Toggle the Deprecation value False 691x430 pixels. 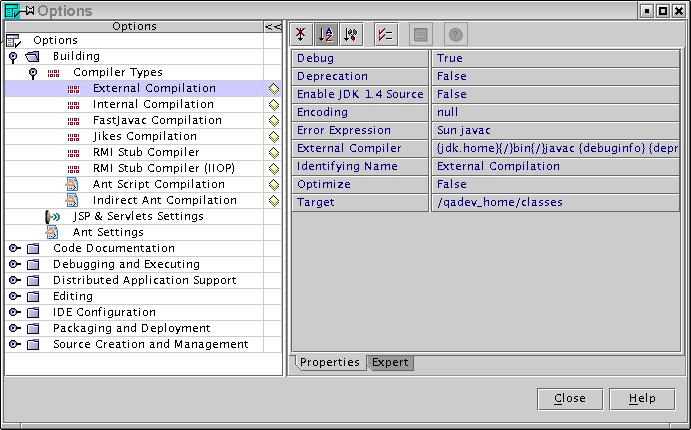(x=555, y=76)
